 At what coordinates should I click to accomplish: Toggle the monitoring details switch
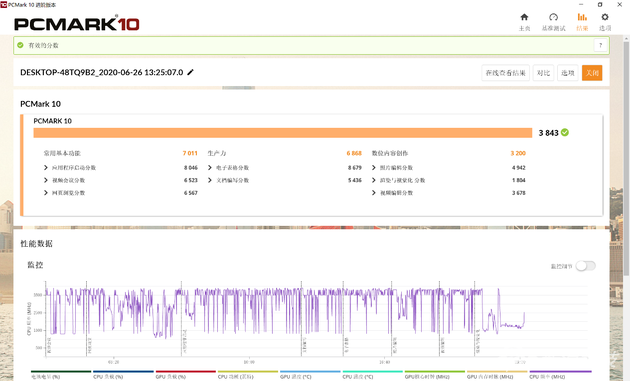(585, 266)
